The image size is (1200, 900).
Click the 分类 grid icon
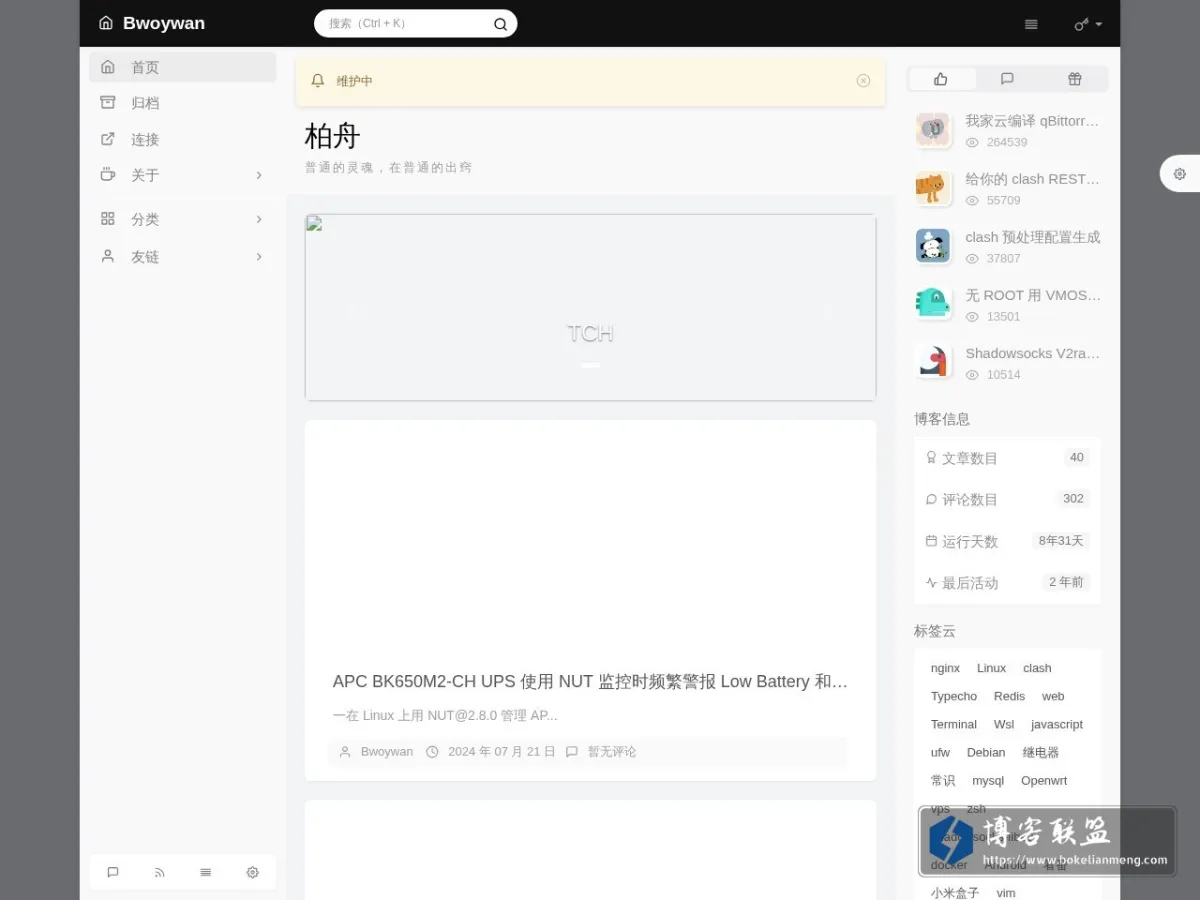108,218
